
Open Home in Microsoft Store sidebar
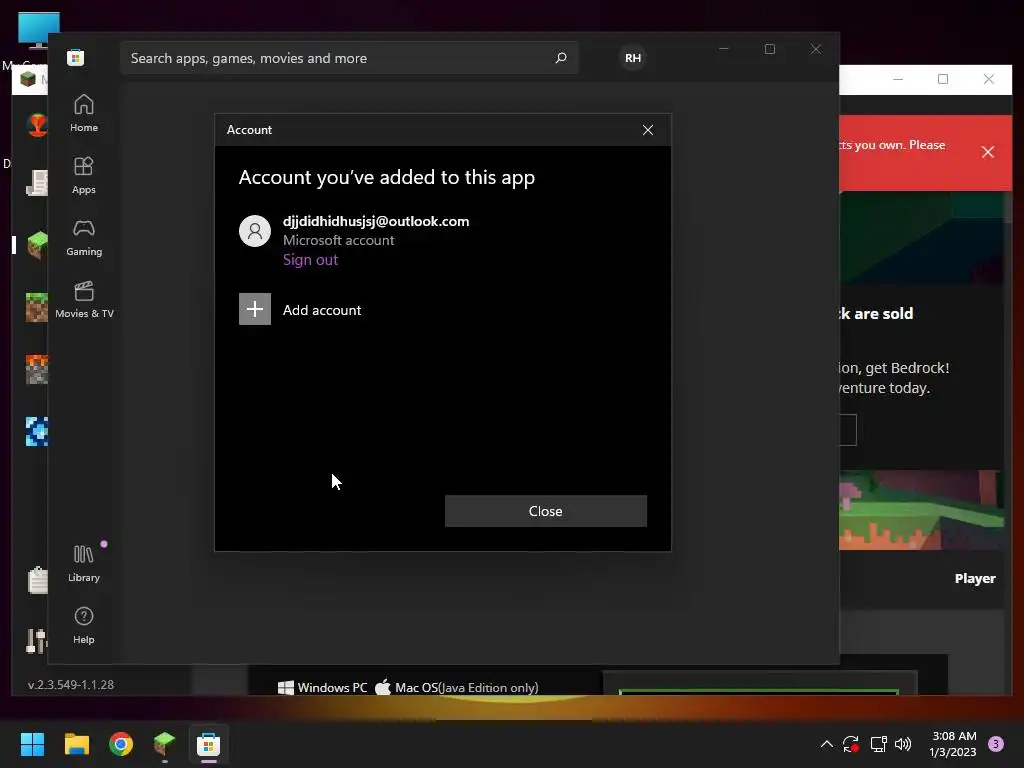(84, 114)
